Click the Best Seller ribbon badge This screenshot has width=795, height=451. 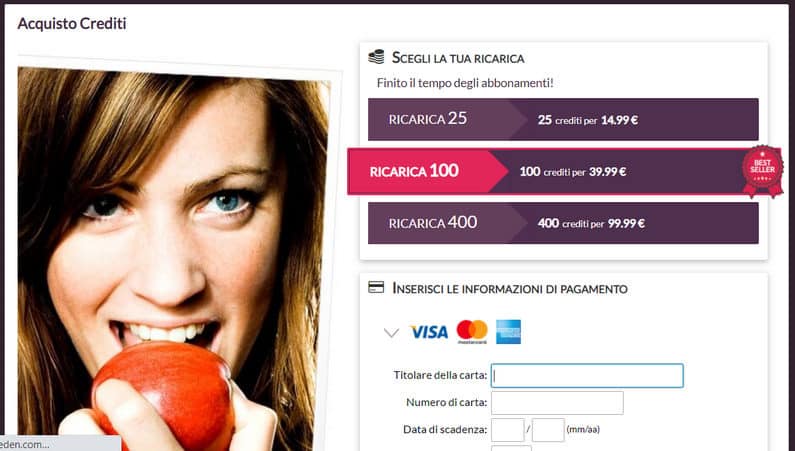[763, 171]
